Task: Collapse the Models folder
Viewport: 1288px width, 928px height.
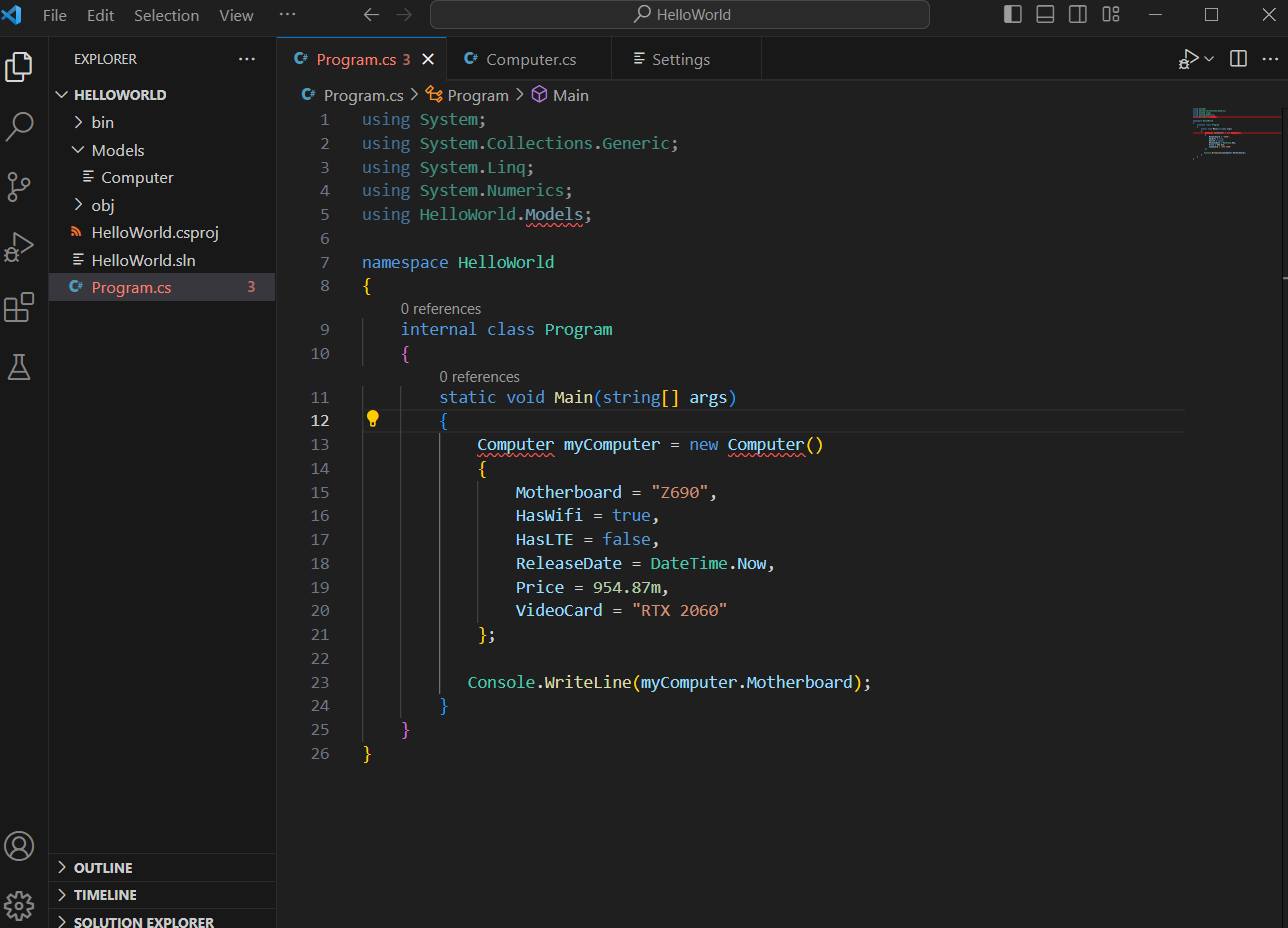Action: click(x=162, y=150)
